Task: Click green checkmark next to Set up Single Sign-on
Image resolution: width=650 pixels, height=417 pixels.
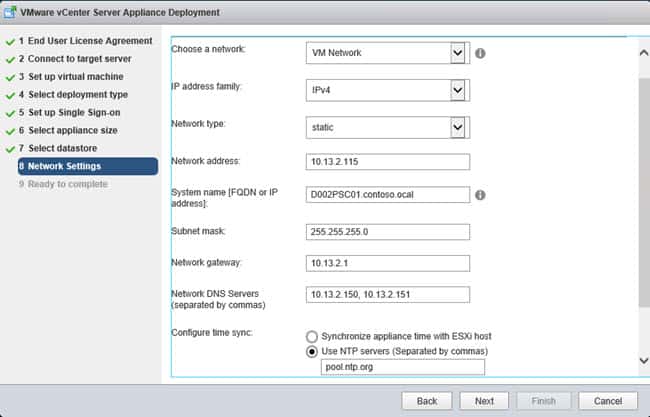Action: coord(10,113)
